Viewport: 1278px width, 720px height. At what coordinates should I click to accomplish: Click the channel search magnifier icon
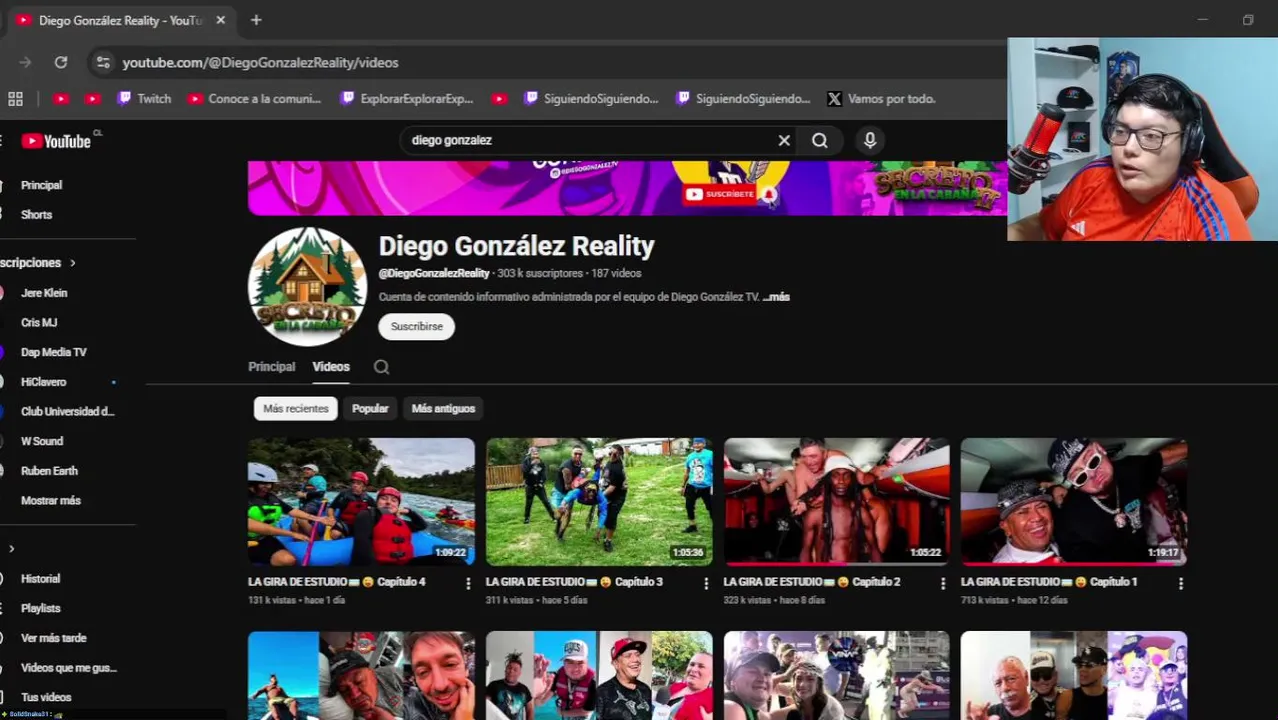click(381, 367)
